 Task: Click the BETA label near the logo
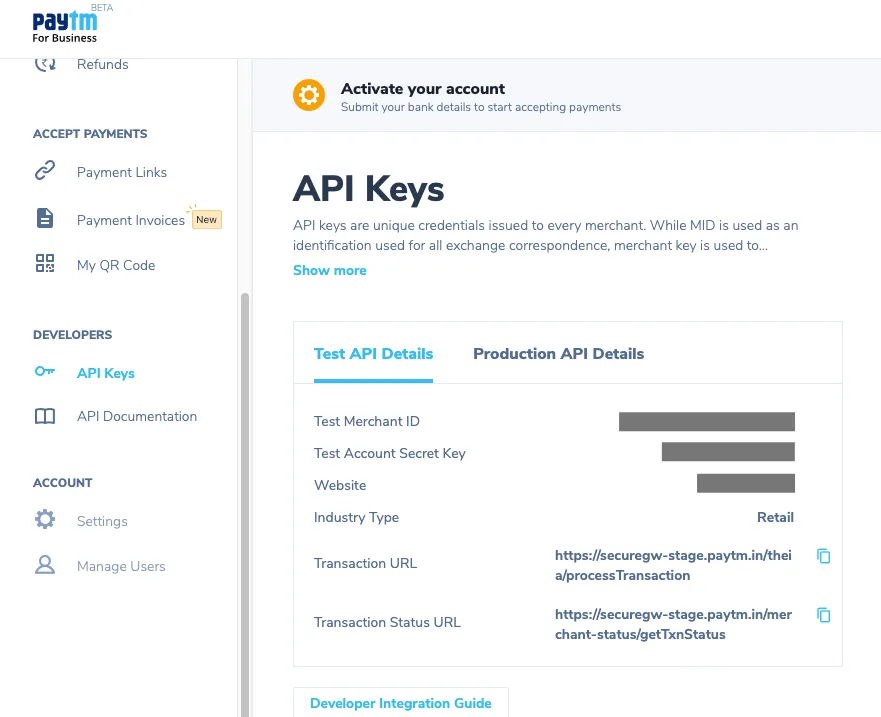coord(102,8)
